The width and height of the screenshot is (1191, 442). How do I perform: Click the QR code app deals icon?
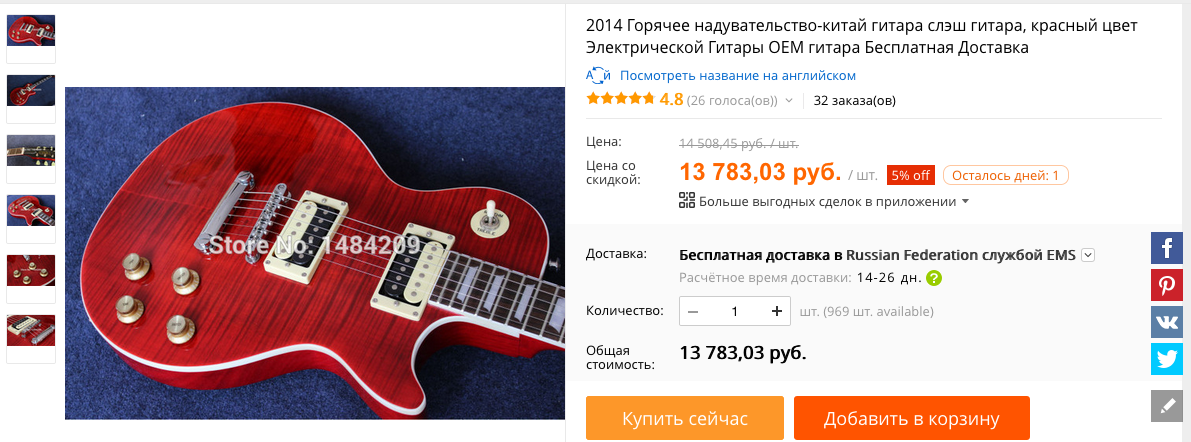coord(687,200)
